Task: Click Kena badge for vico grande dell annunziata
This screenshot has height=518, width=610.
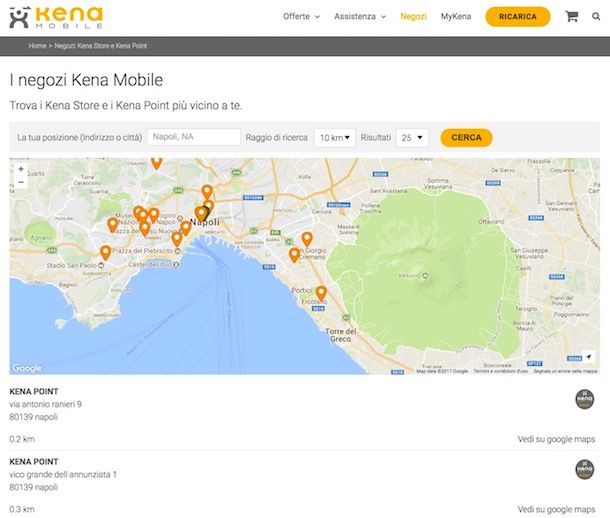Action: point(584,469)
